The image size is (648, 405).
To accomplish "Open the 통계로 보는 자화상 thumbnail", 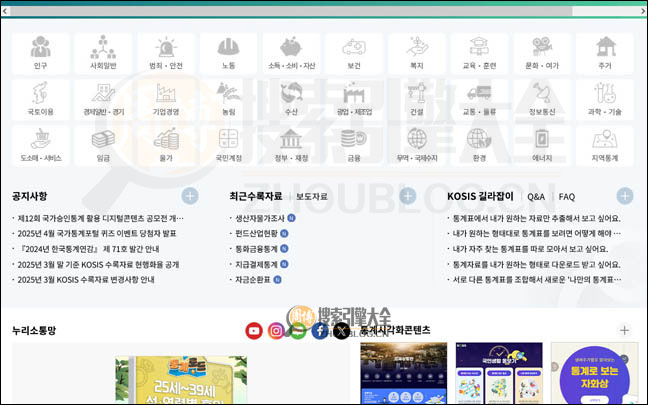I will pyautogui.click(x=594, y=373).
